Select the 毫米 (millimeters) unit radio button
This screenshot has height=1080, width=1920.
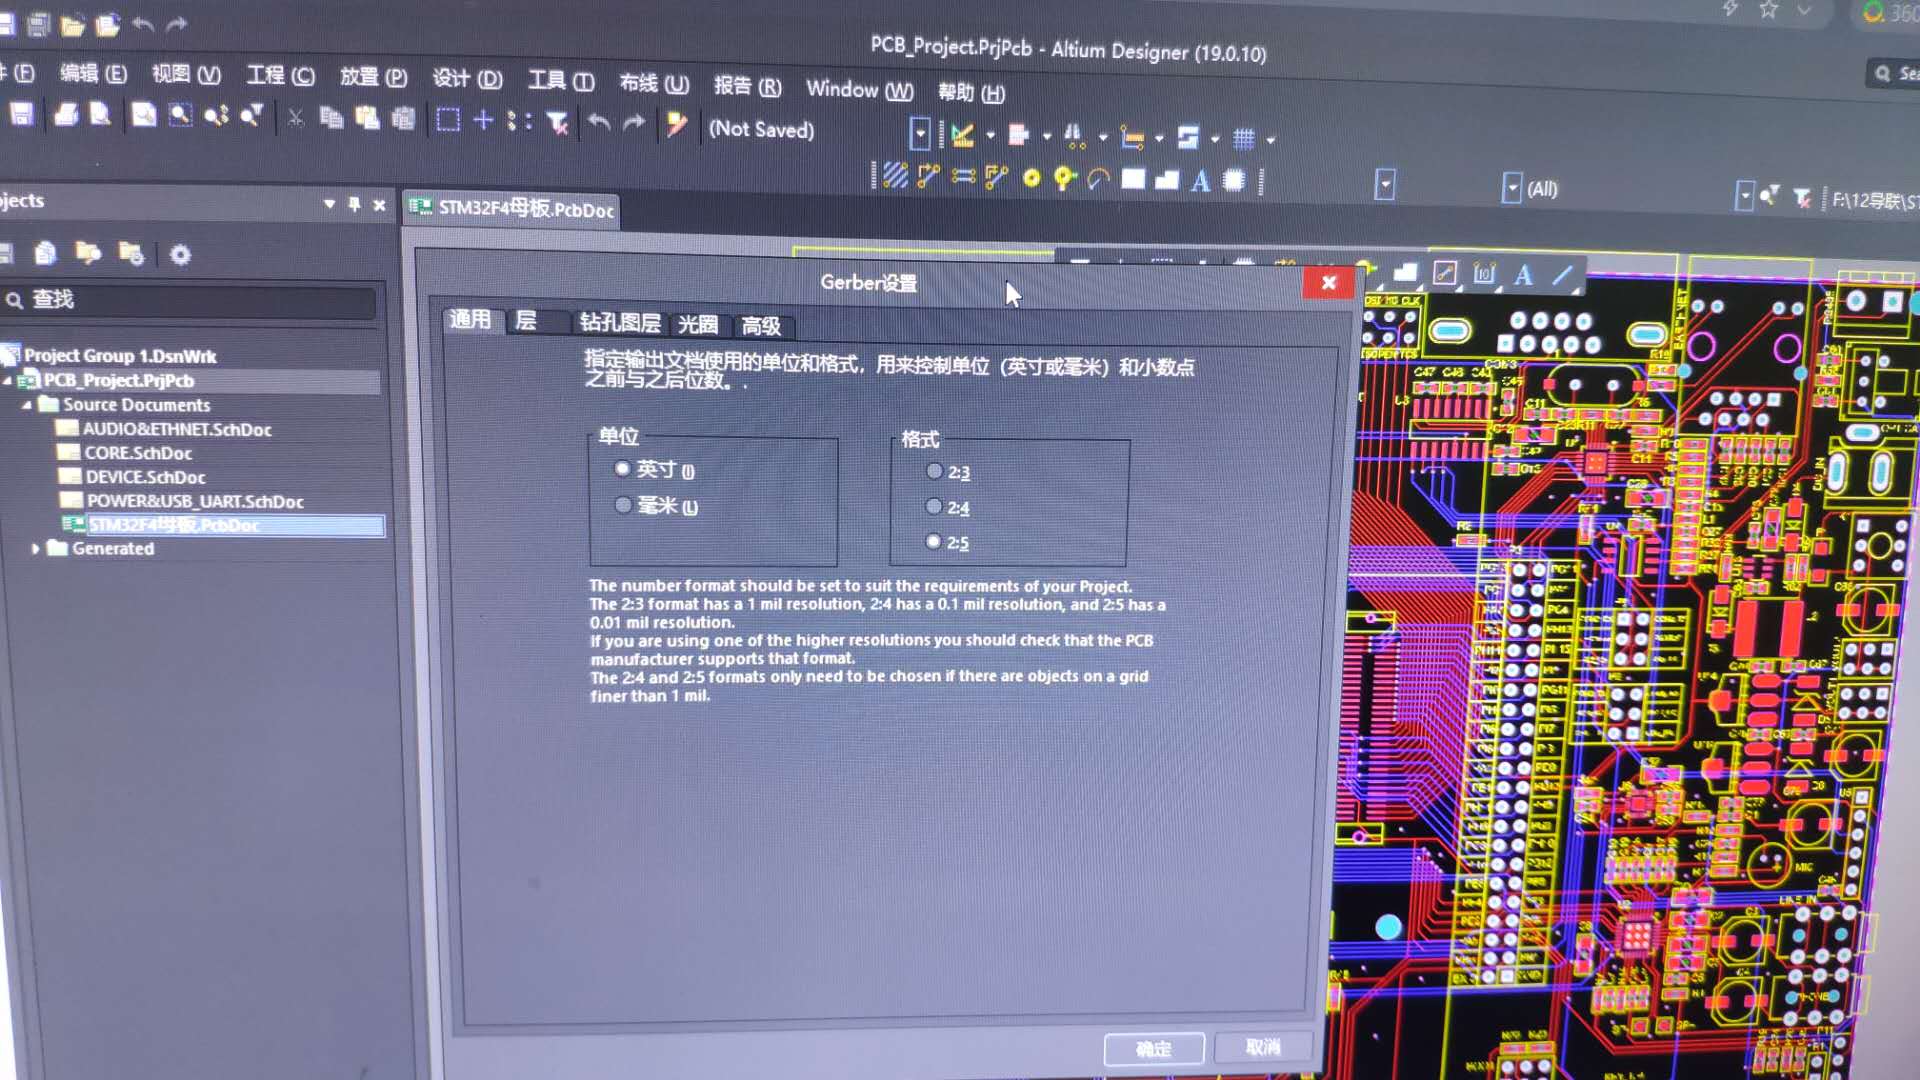[x=624, y=505]
